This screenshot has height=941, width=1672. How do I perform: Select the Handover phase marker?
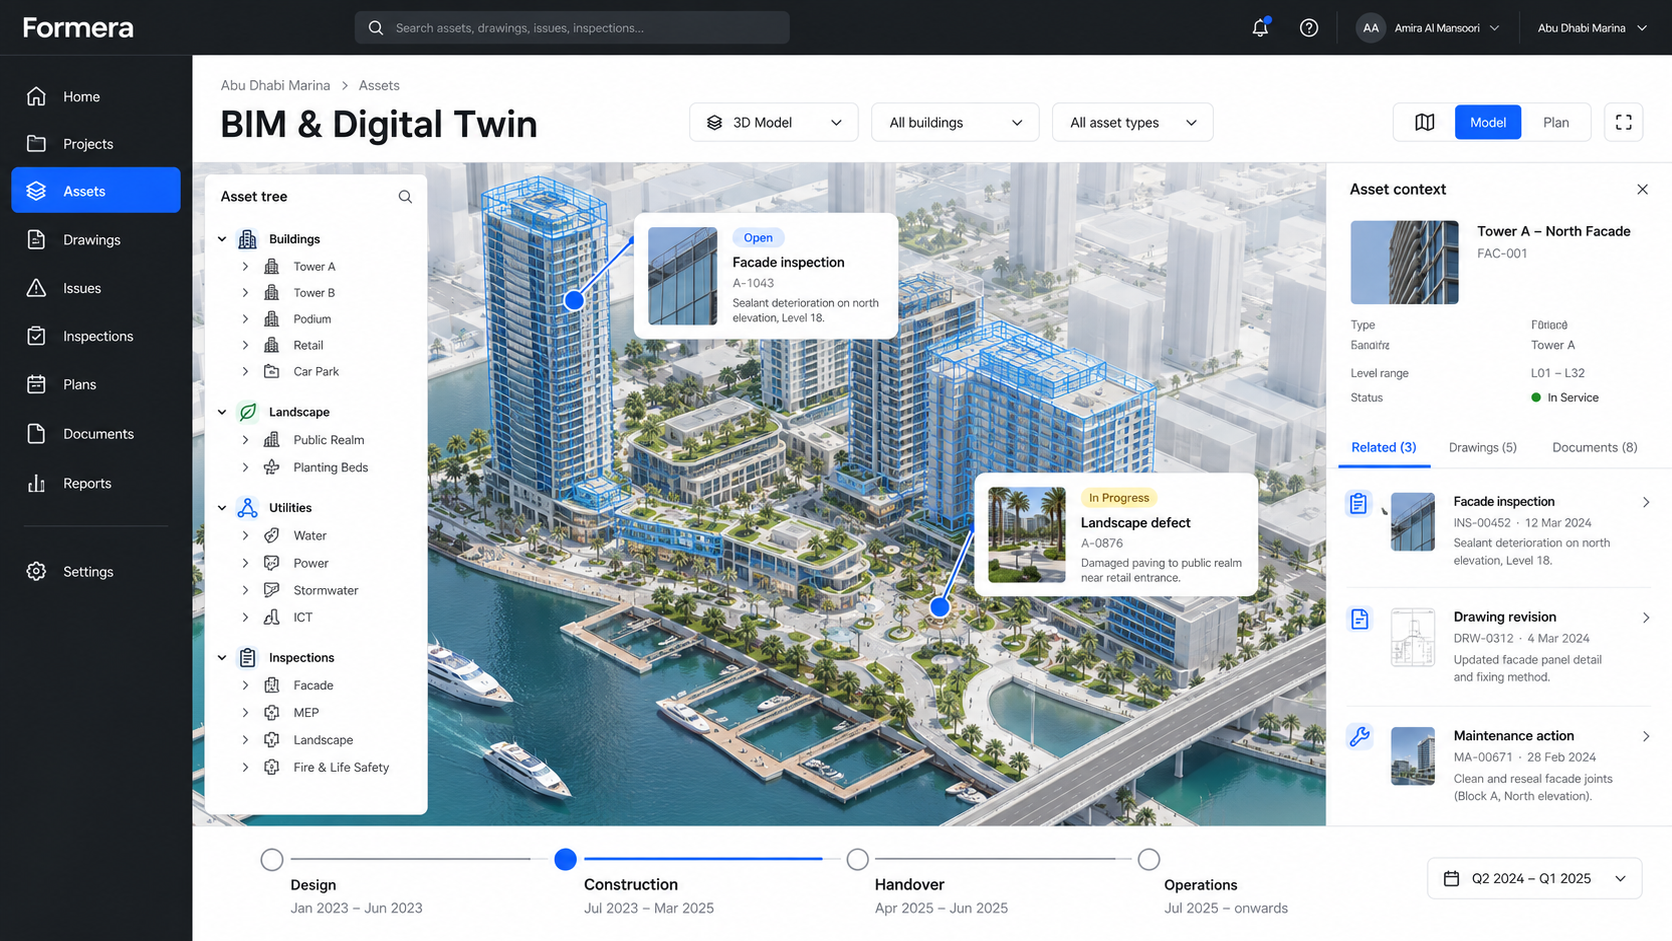(857, 859)
